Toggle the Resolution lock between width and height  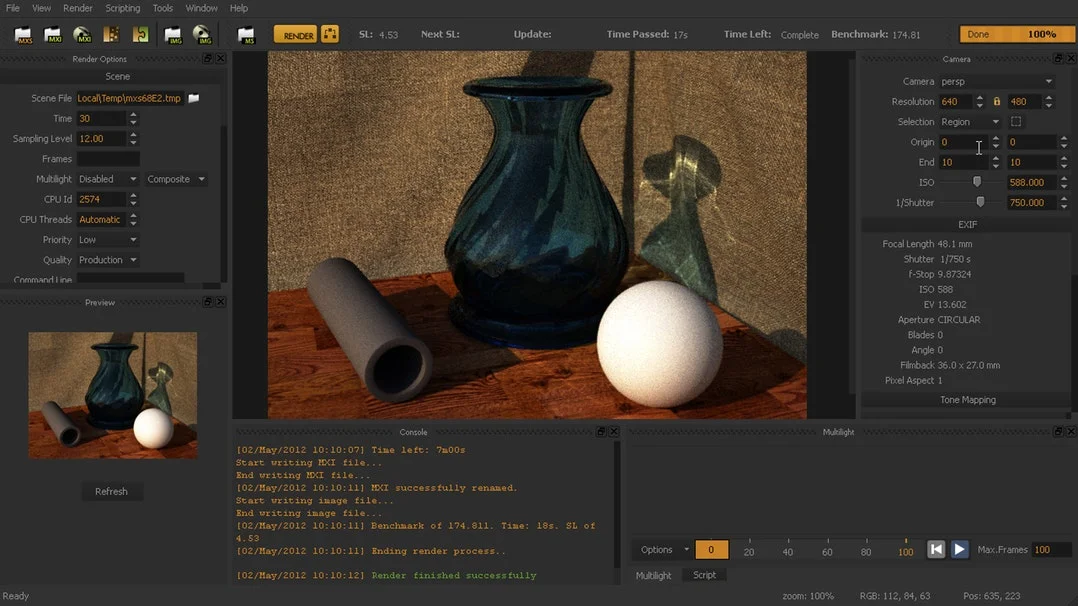996,101
